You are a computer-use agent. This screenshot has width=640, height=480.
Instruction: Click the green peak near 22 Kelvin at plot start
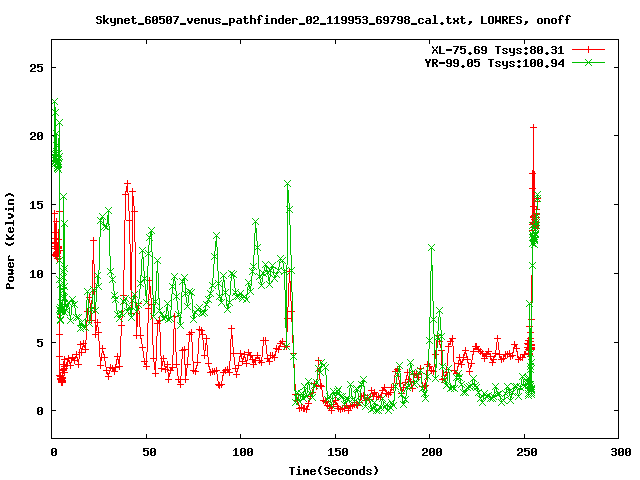coord(55,102)
